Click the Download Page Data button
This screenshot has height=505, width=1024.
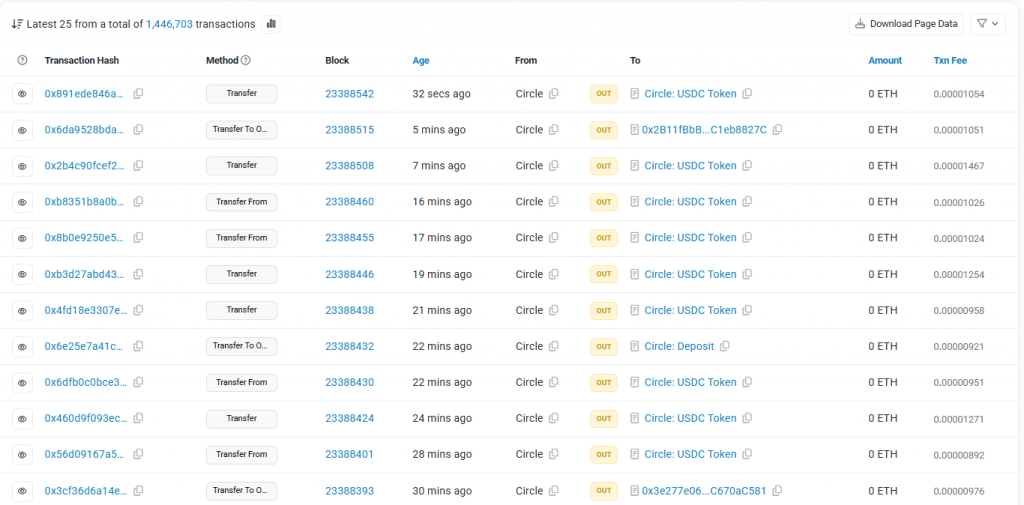[906, 24]
